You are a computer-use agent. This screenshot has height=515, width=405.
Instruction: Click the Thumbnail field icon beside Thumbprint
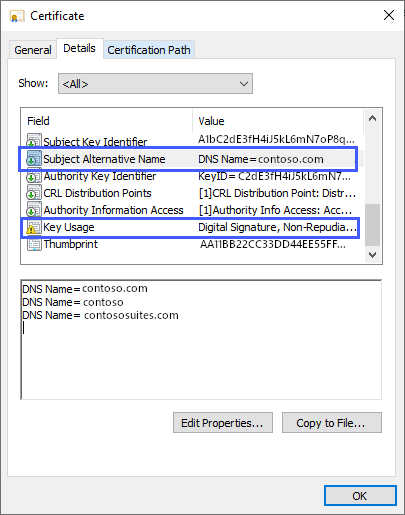pyautogui.click(x=34, y=244)
